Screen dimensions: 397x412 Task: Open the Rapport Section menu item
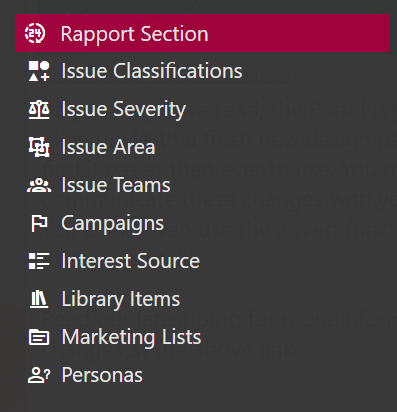[x=202, y=33]
